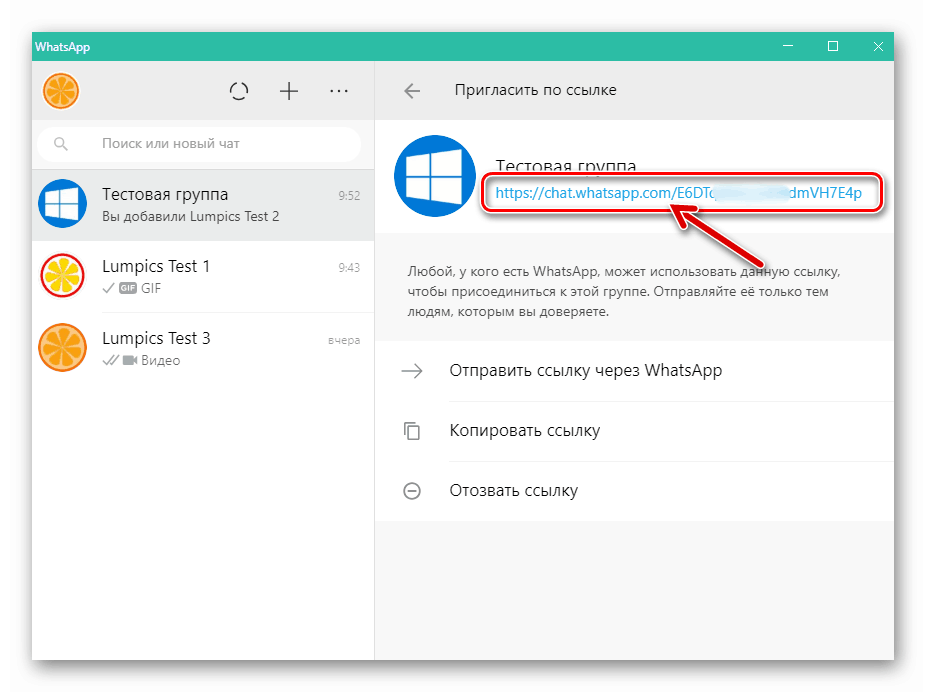
Task: Open your own profile avatar
Action: point(60,90)
